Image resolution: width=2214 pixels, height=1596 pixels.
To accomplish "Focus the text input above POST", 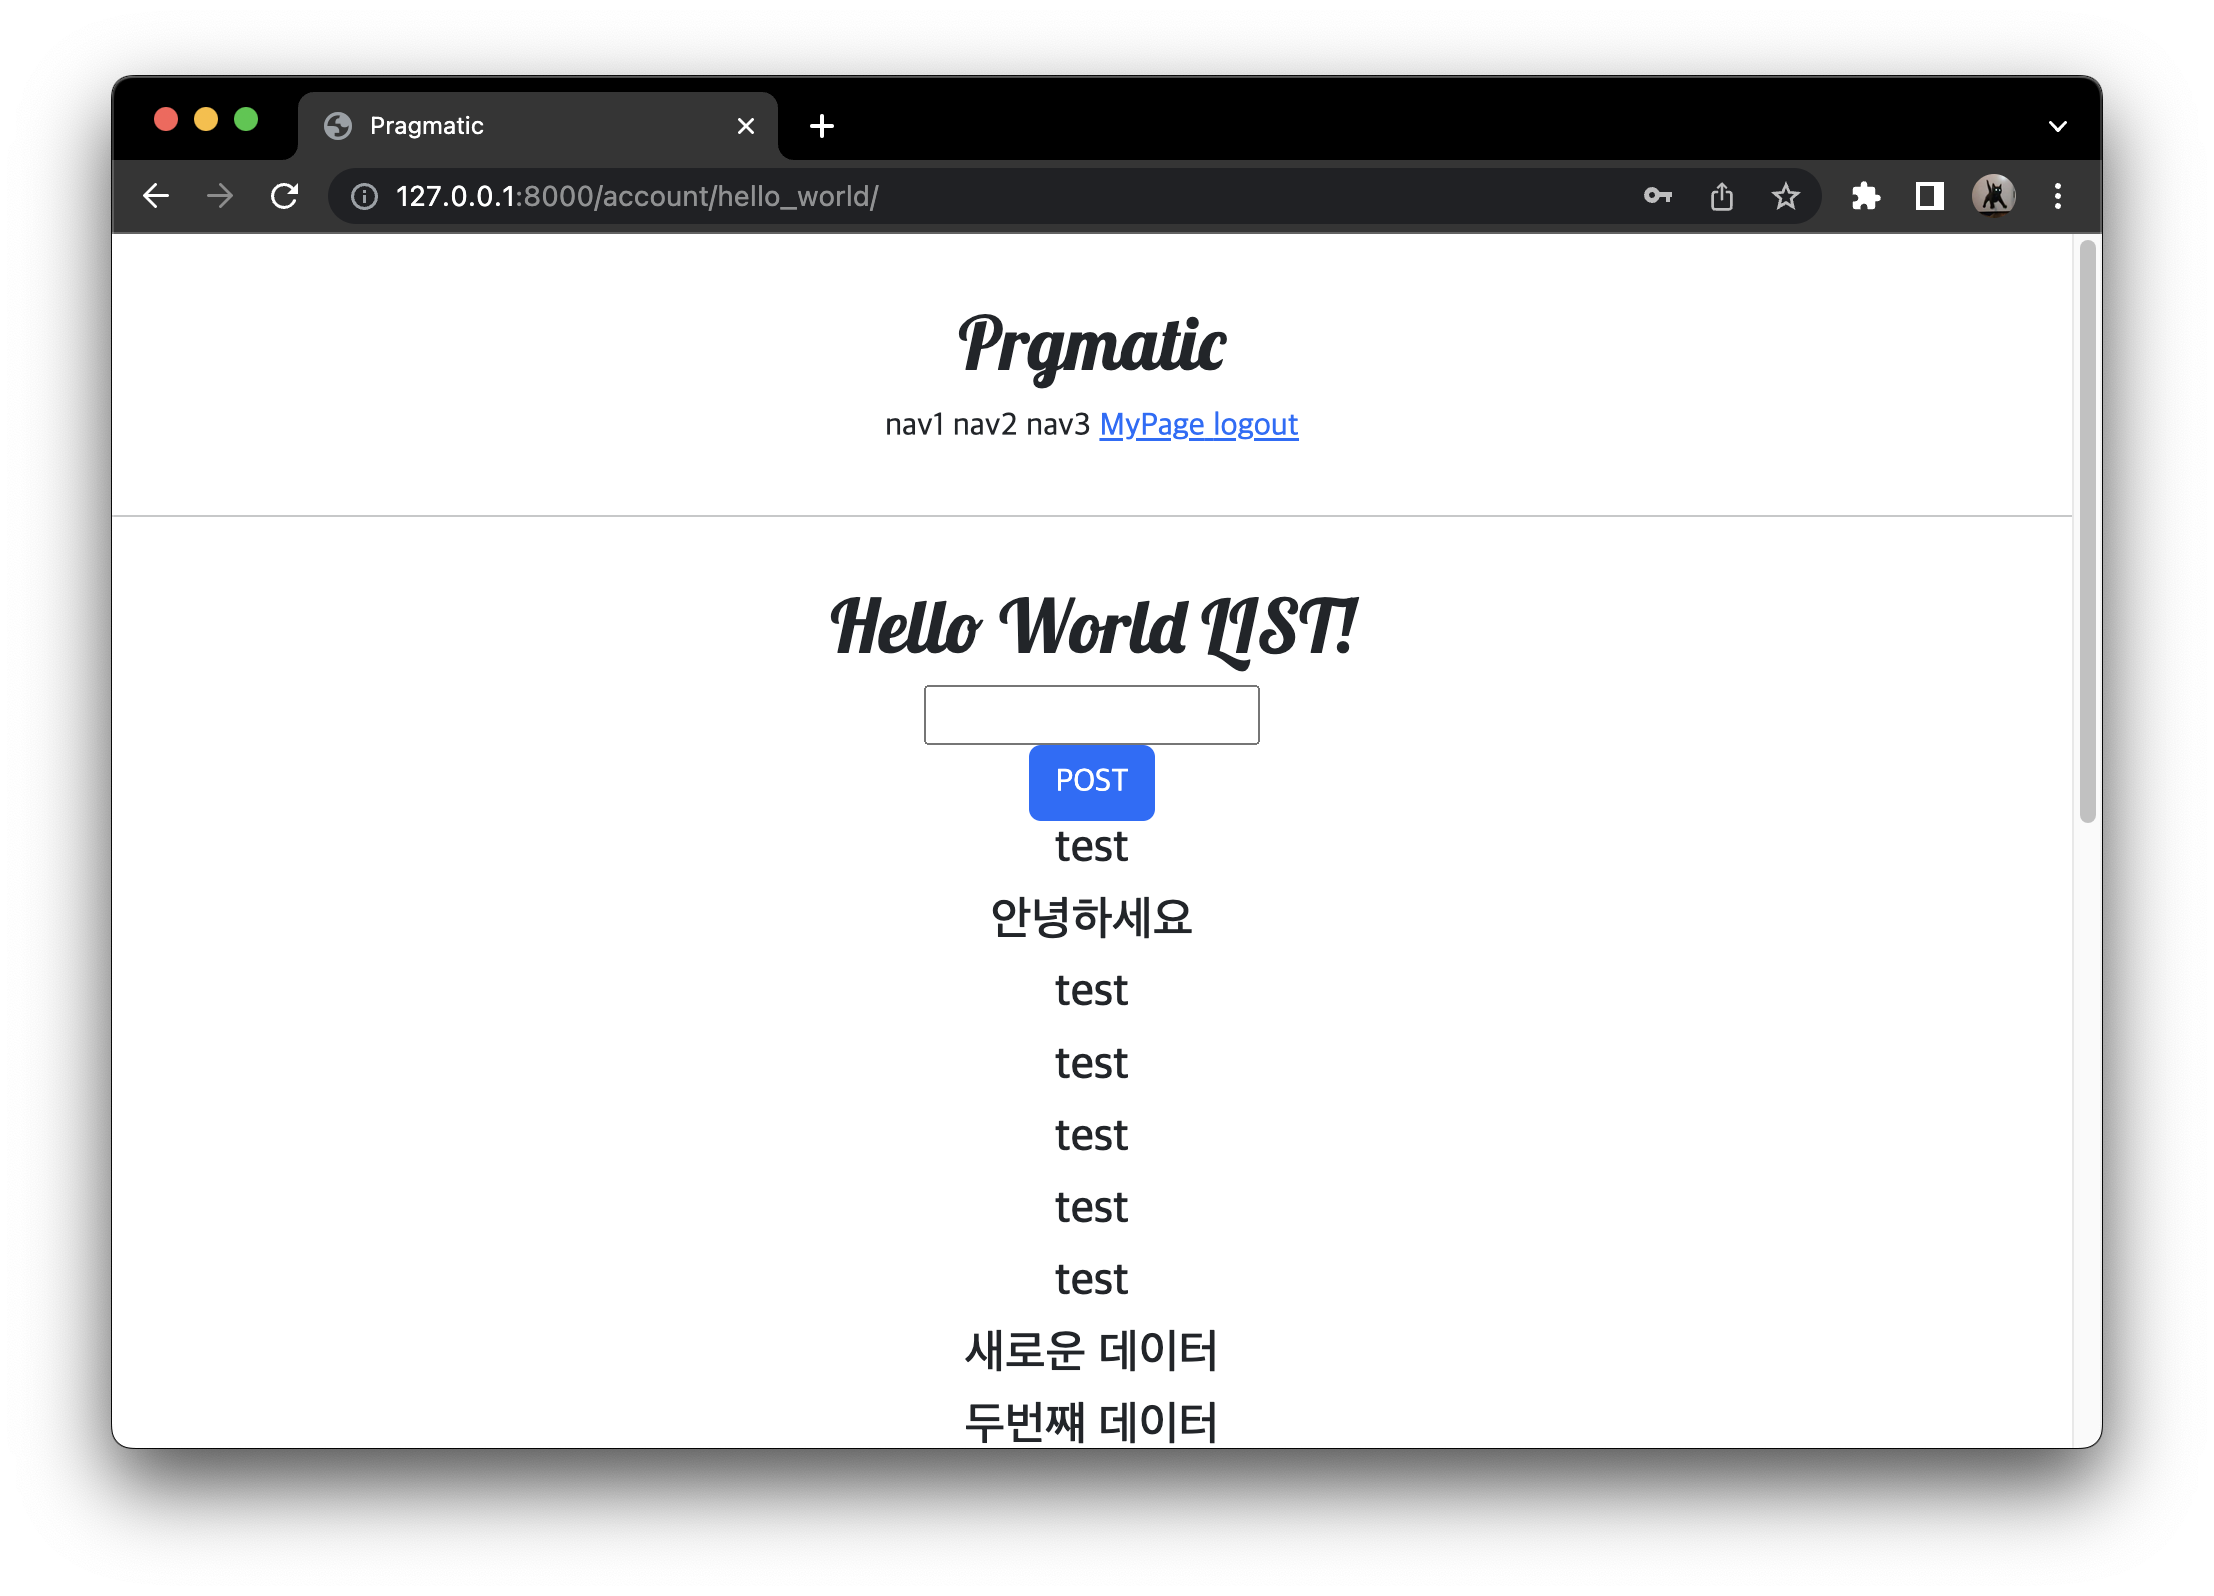I will coord(1091,715).
